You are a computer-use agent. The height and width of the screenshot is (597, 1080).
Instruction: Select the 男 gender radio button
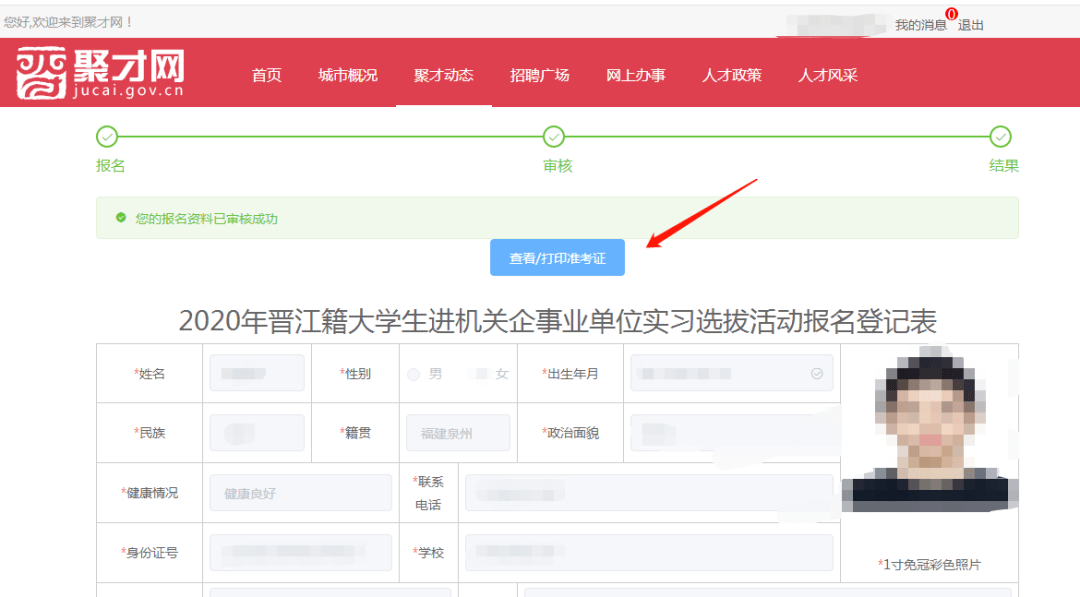point(414,374)
